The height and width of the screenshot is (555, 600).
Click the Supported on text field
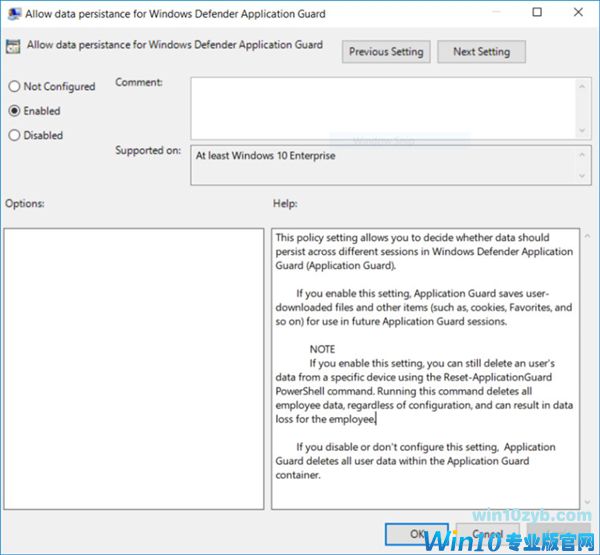[x=390, y=165]
